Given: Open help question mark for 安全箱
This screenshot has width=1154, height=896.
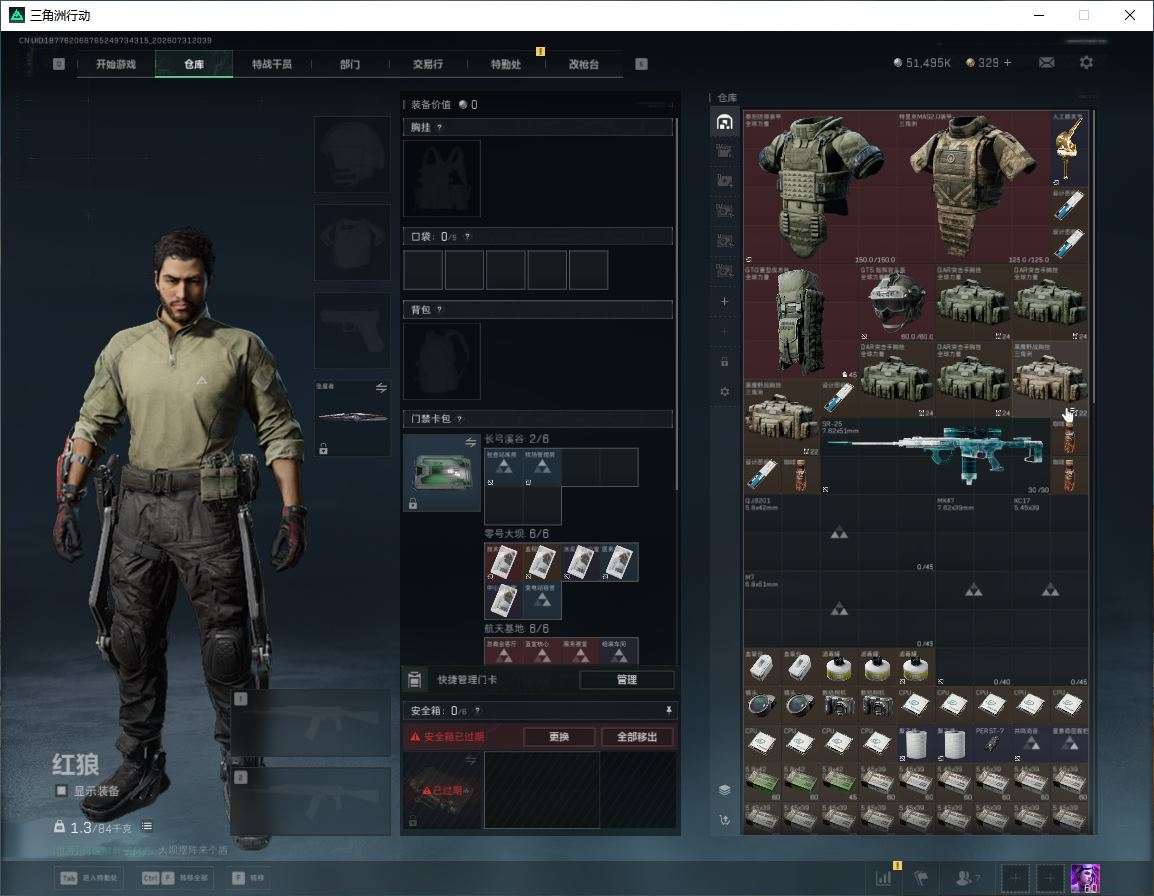Looking at the screenshot, I should pyautogui.click(x=478, y=710).
